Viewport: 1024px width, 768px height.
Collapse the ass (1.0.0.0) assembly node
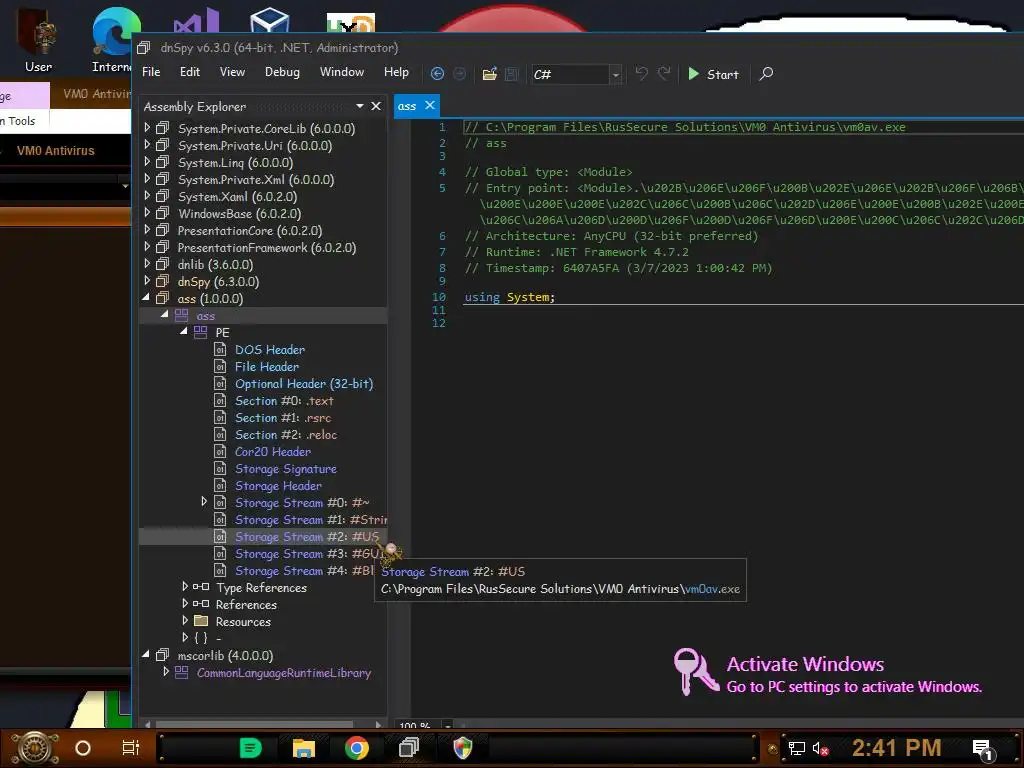pyautogui.click(x=146, y=298)
